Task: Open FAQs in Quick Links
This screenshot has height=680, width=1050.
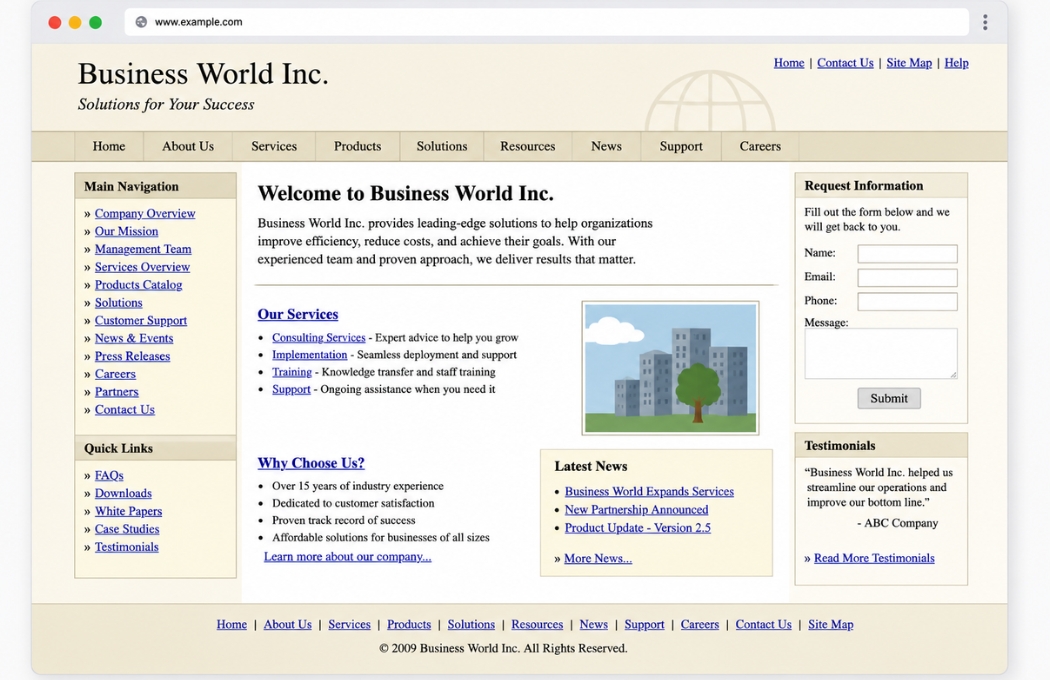Action: point(109,476)
